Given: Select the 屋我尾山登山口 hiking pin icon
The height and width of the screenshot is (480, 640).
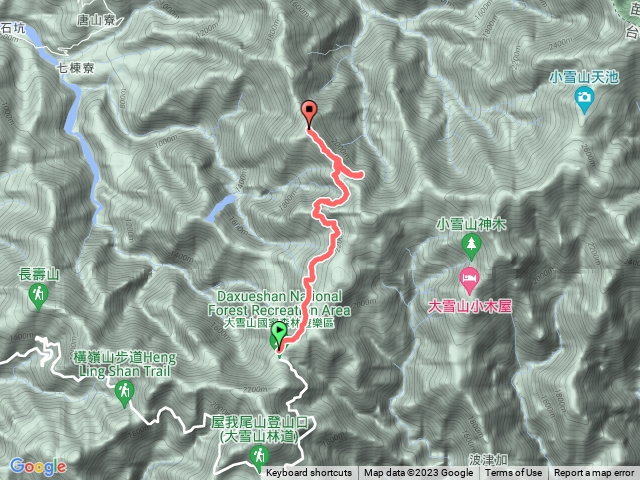Looking at the screenshot, I should coord(259,459).
